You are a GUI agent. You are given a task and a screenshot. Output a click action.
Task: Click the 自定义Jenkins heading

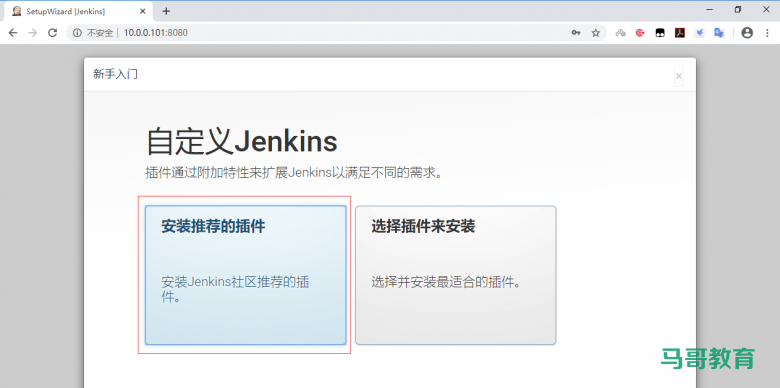pos(242,141)
